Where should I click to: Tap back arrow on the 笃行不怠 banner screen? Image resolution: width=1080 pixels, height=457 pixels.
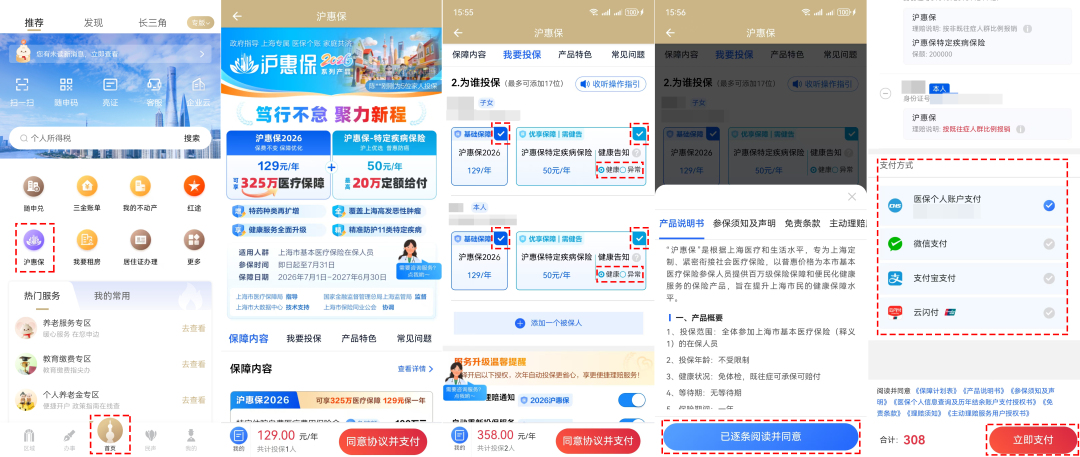[x=238, y=16]
